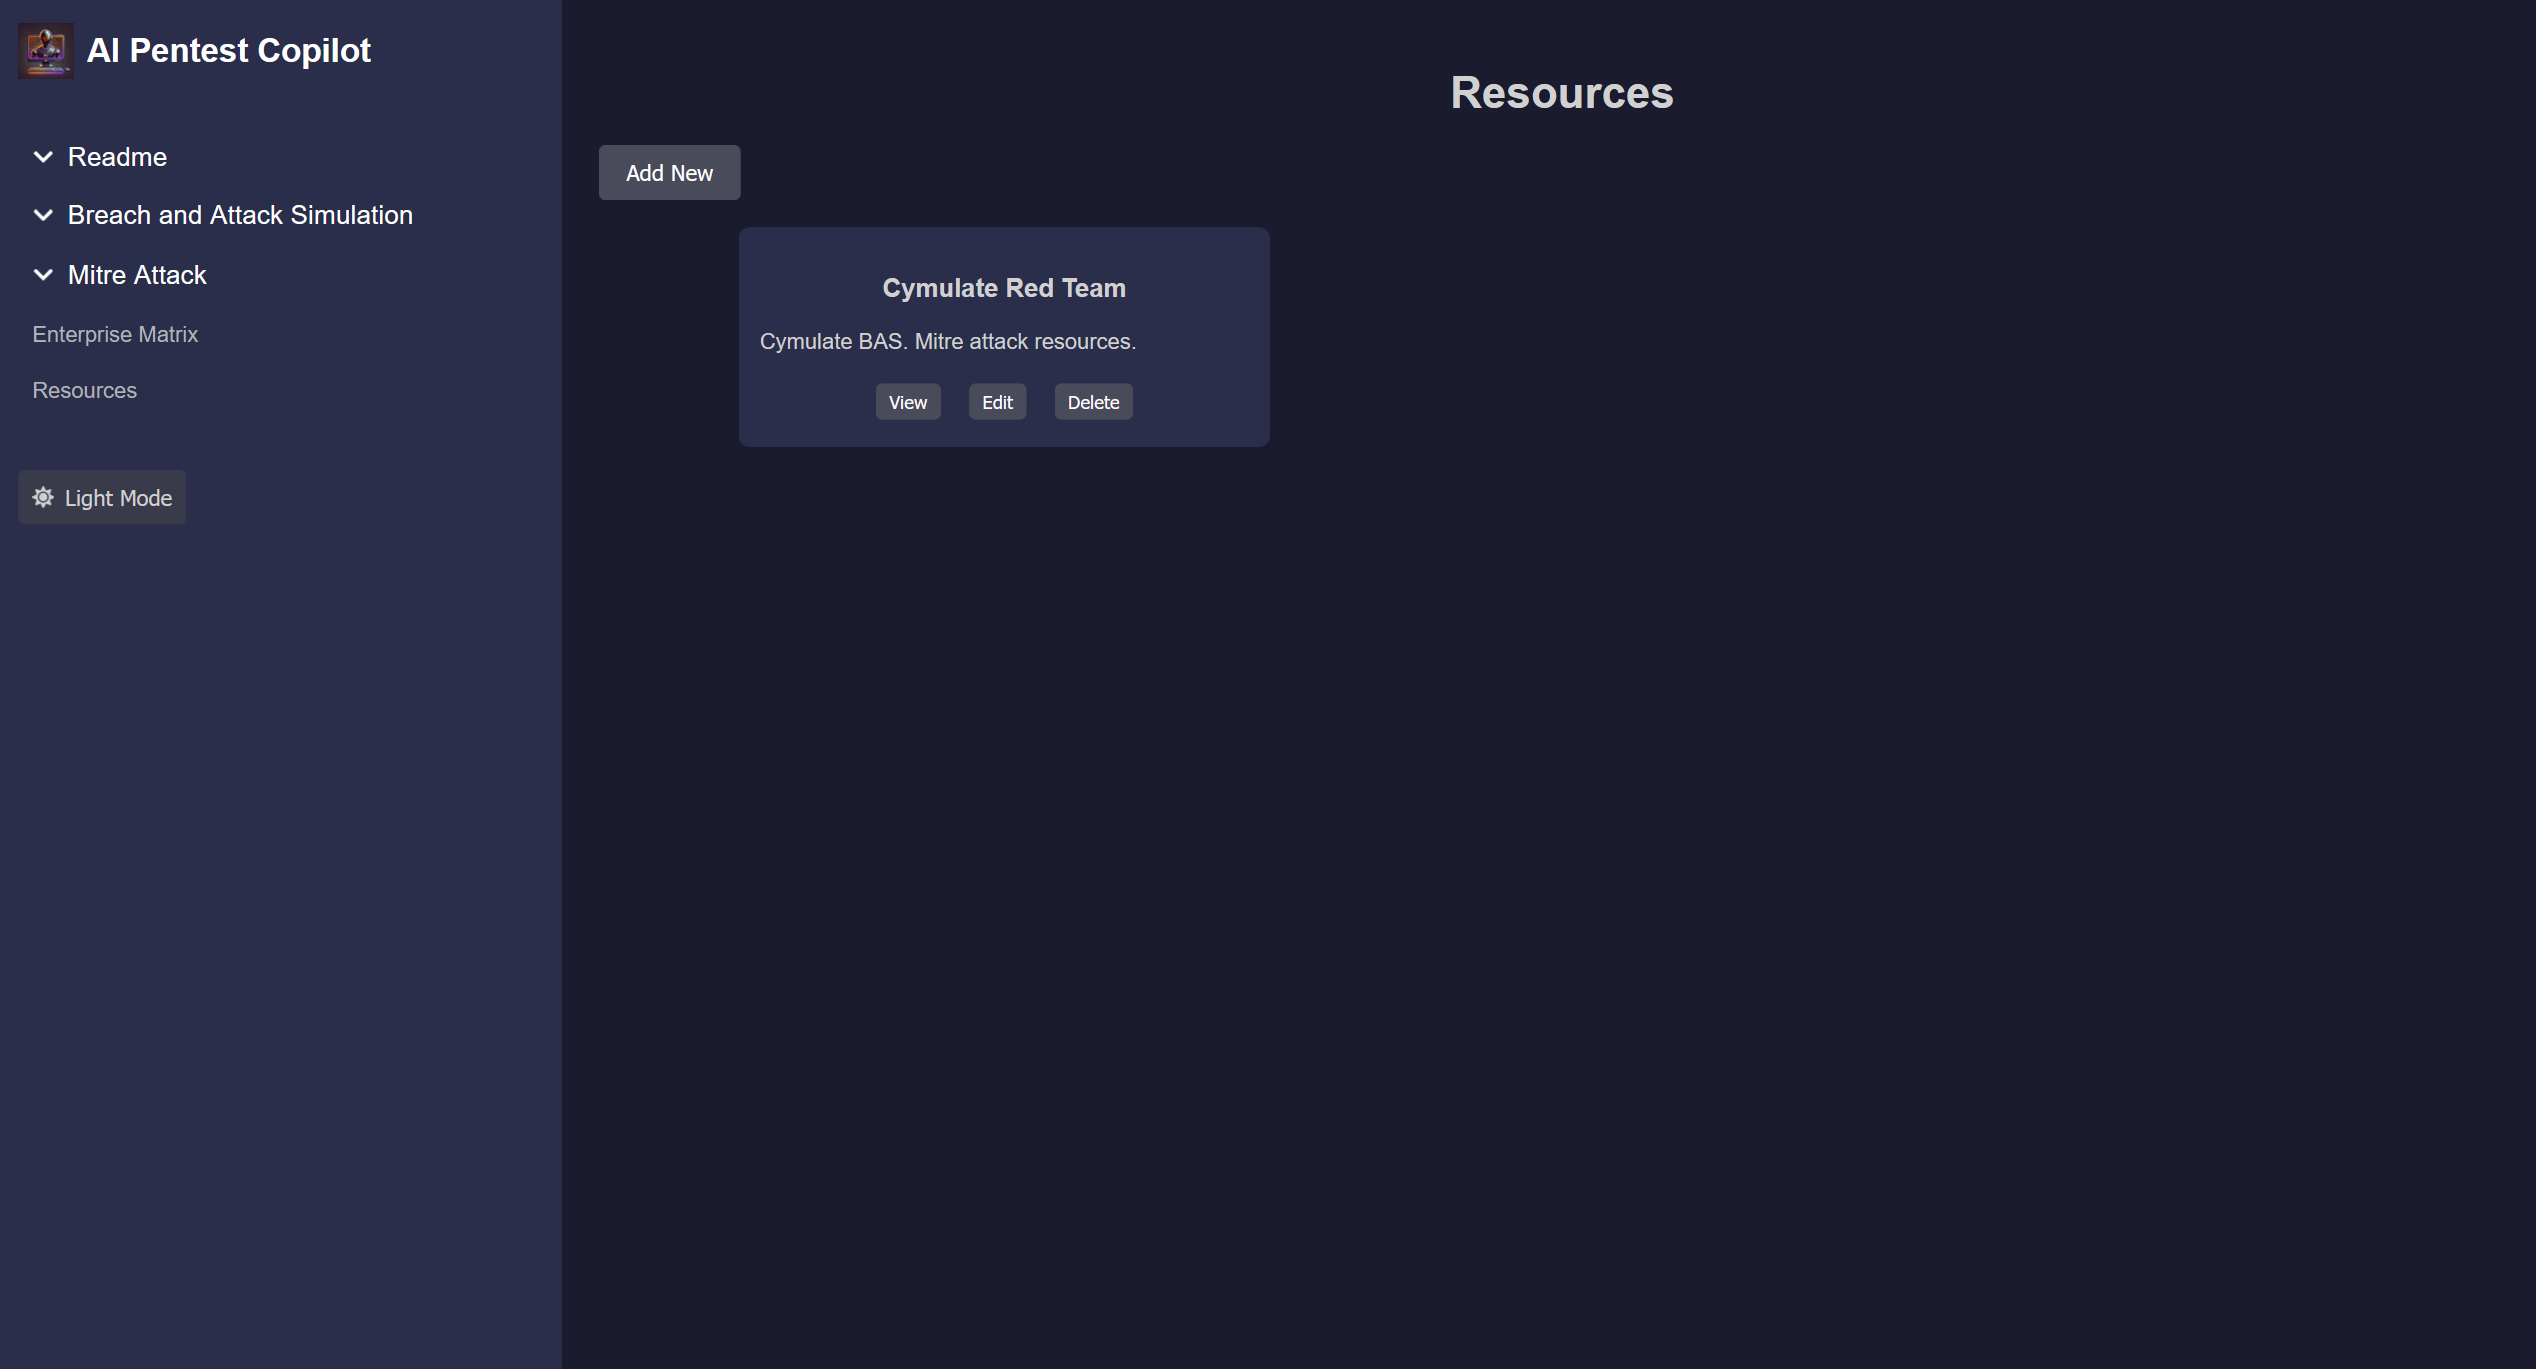Select Breach and Attack Simulation menu label
2536x1369 pixels.
point(240,215)
